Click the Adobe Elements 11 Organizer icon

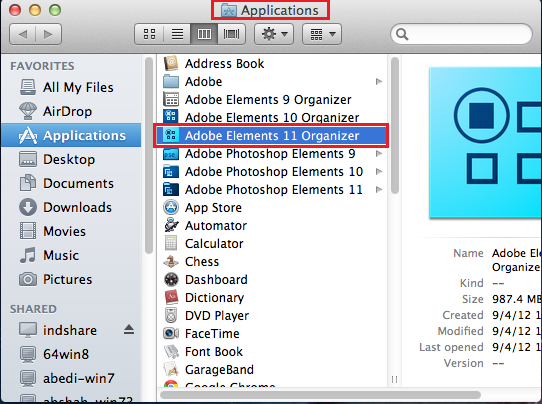[171, 135]
